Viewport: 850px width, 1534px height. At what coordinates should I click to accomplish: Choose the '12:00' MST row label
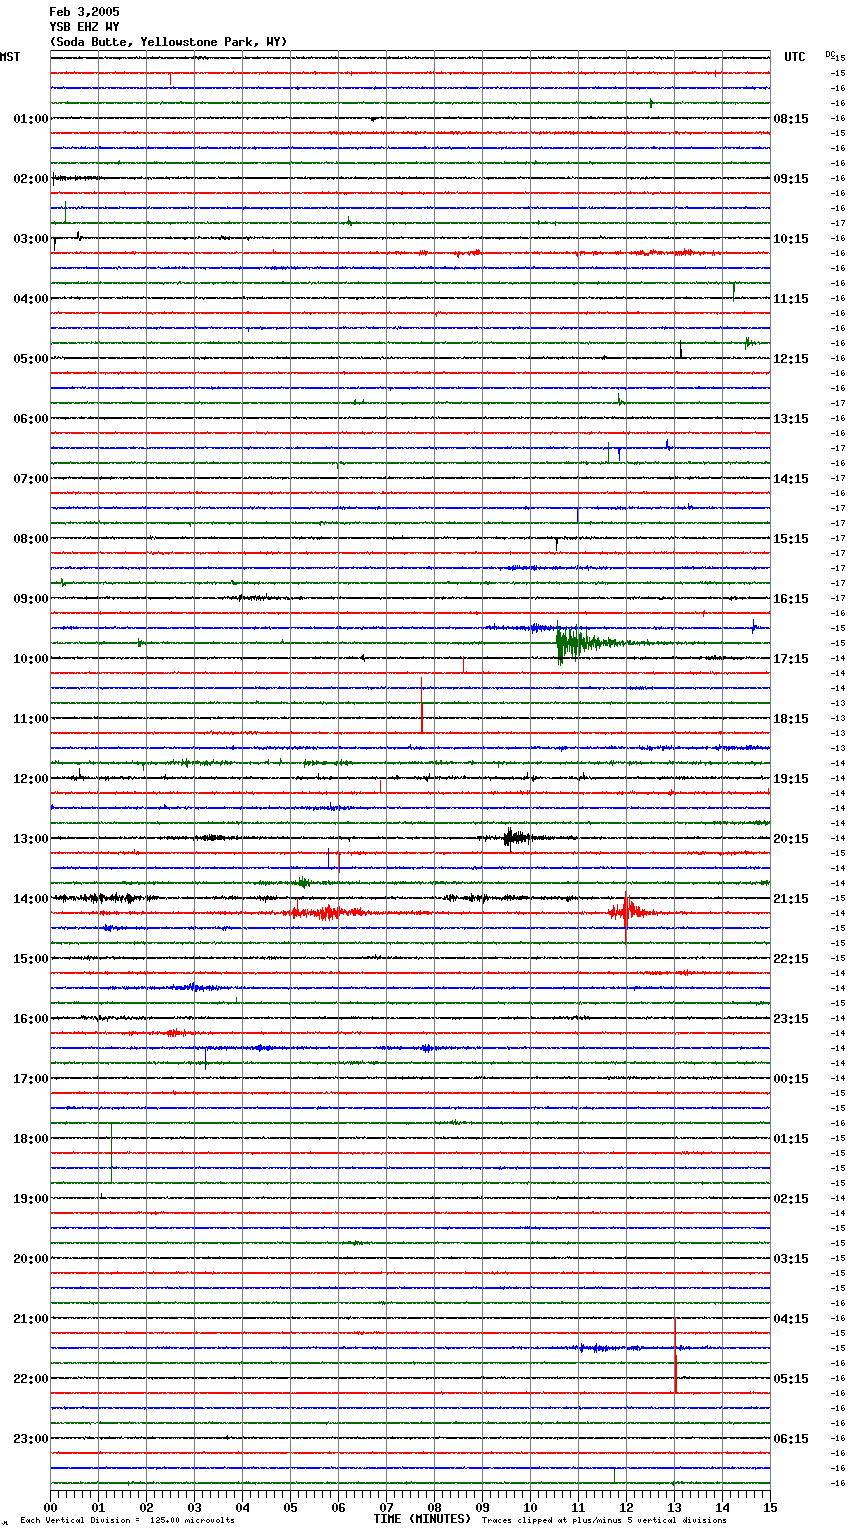(31, 779)
